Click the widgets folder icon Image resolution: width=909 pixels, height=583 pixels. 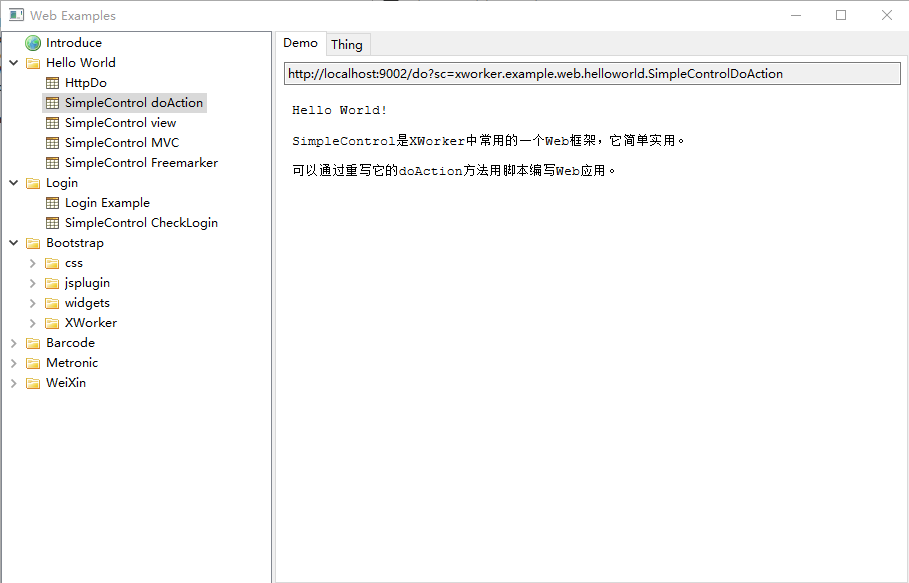52,303
